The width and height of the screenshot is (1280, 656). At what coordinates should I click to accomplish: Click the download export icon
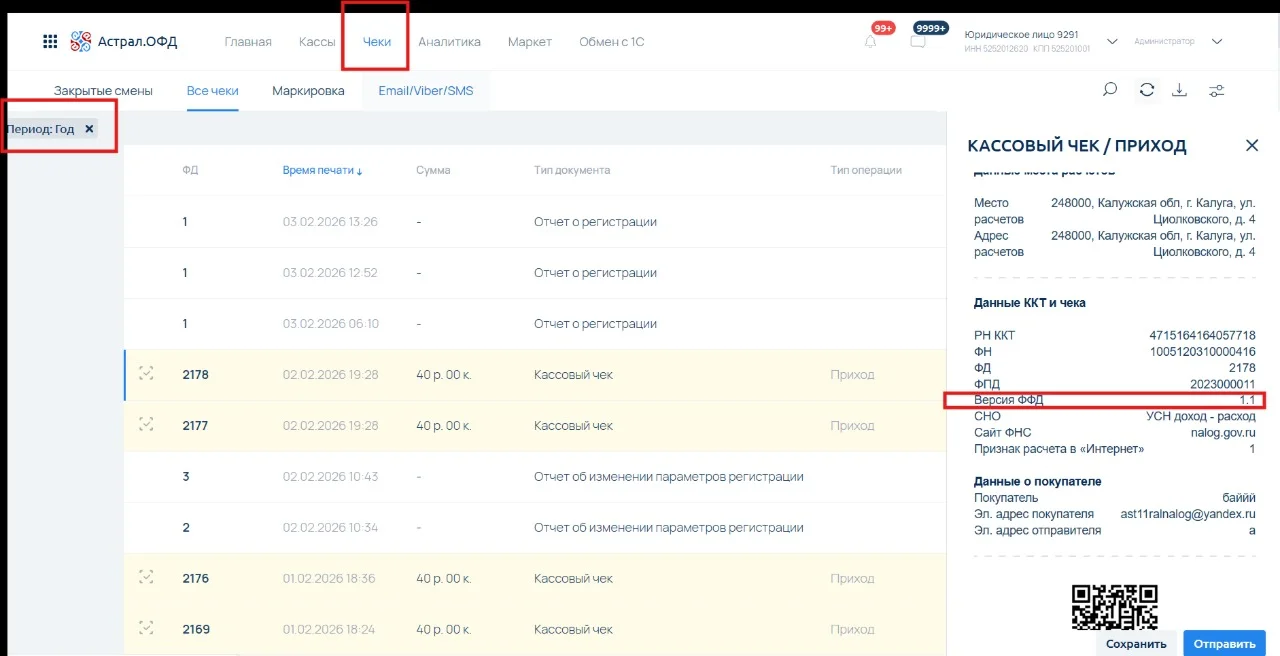click(1180, 90)
